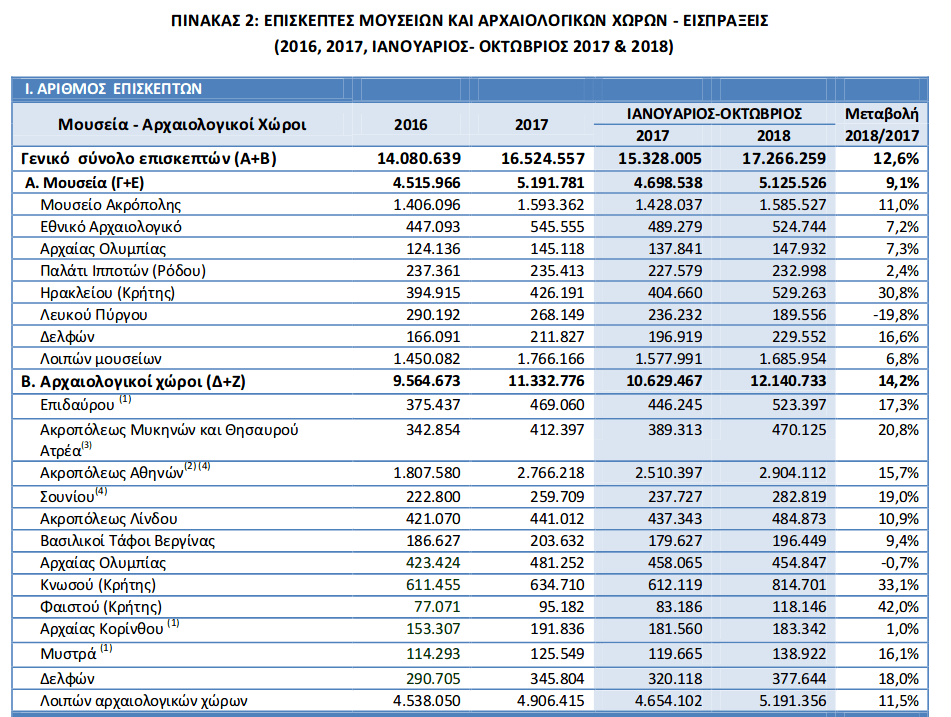Click the -19,8% change cell
Screen dimensions: 951x717
tap(896, 315)
